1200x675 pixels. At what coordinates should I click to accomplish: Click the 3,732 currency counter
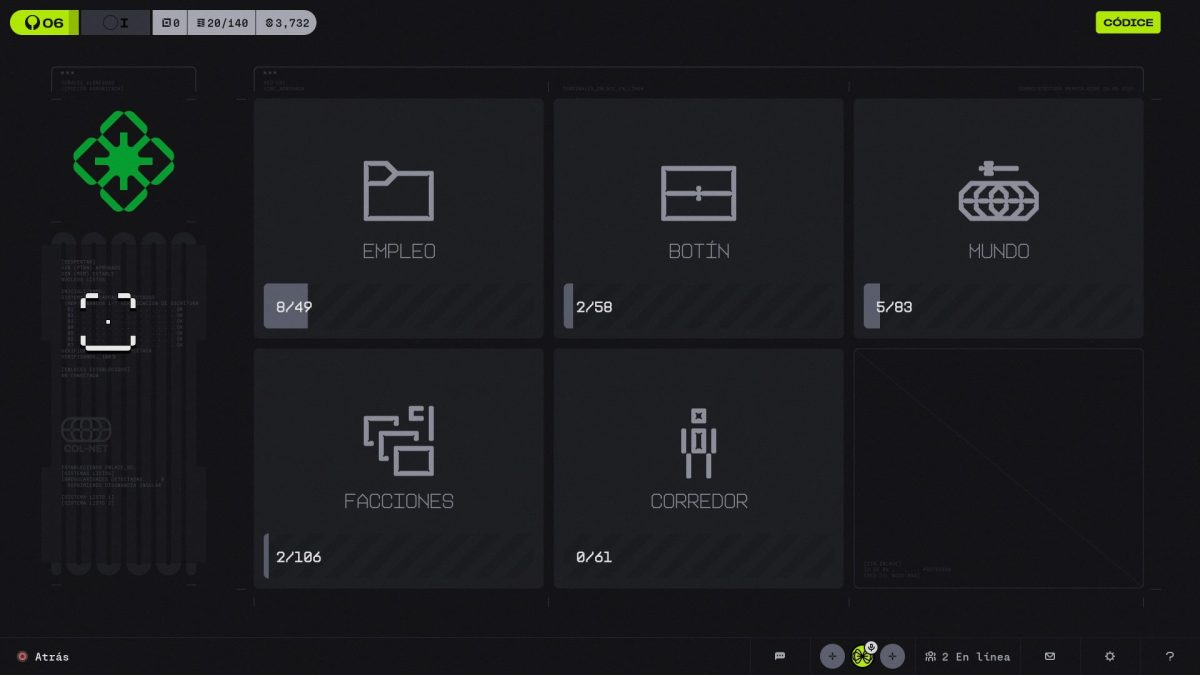coord(286,22)
